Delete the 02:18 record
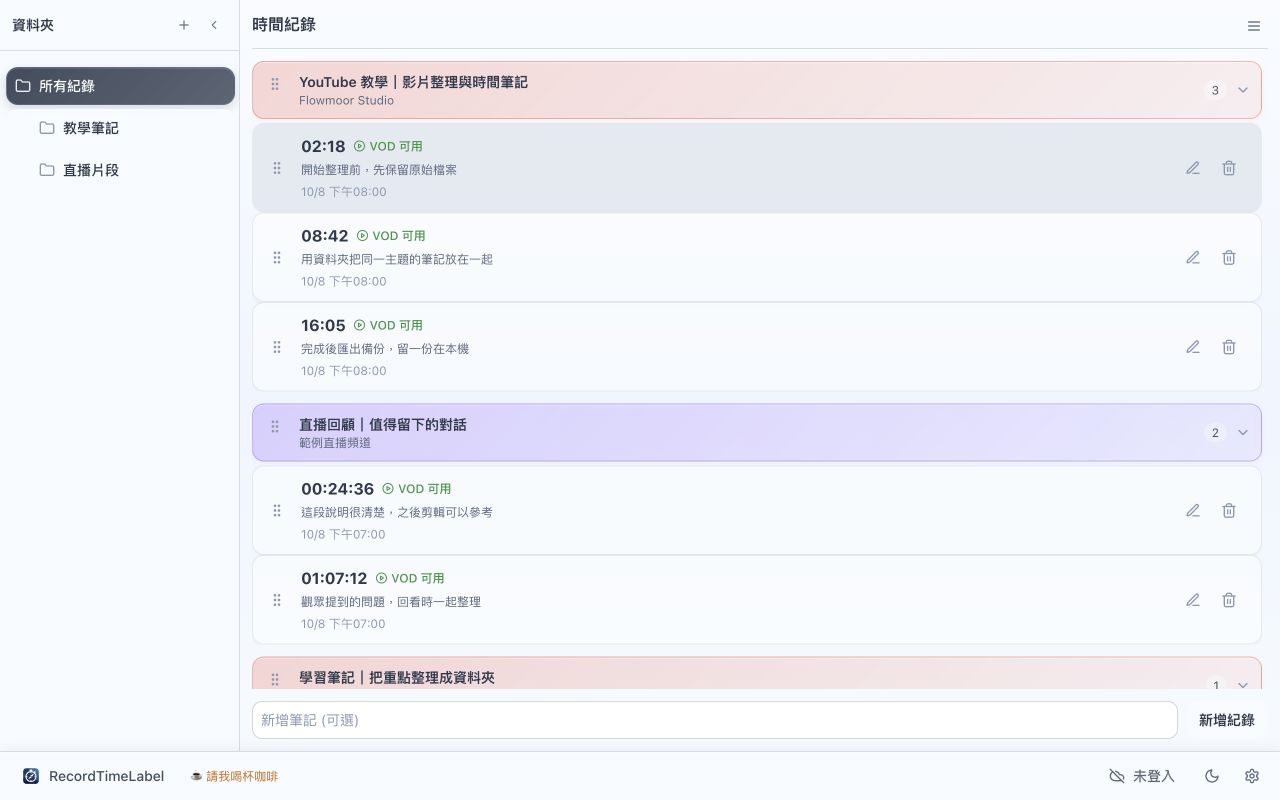The image size is (1280, 800). (x=1229, y=168)
